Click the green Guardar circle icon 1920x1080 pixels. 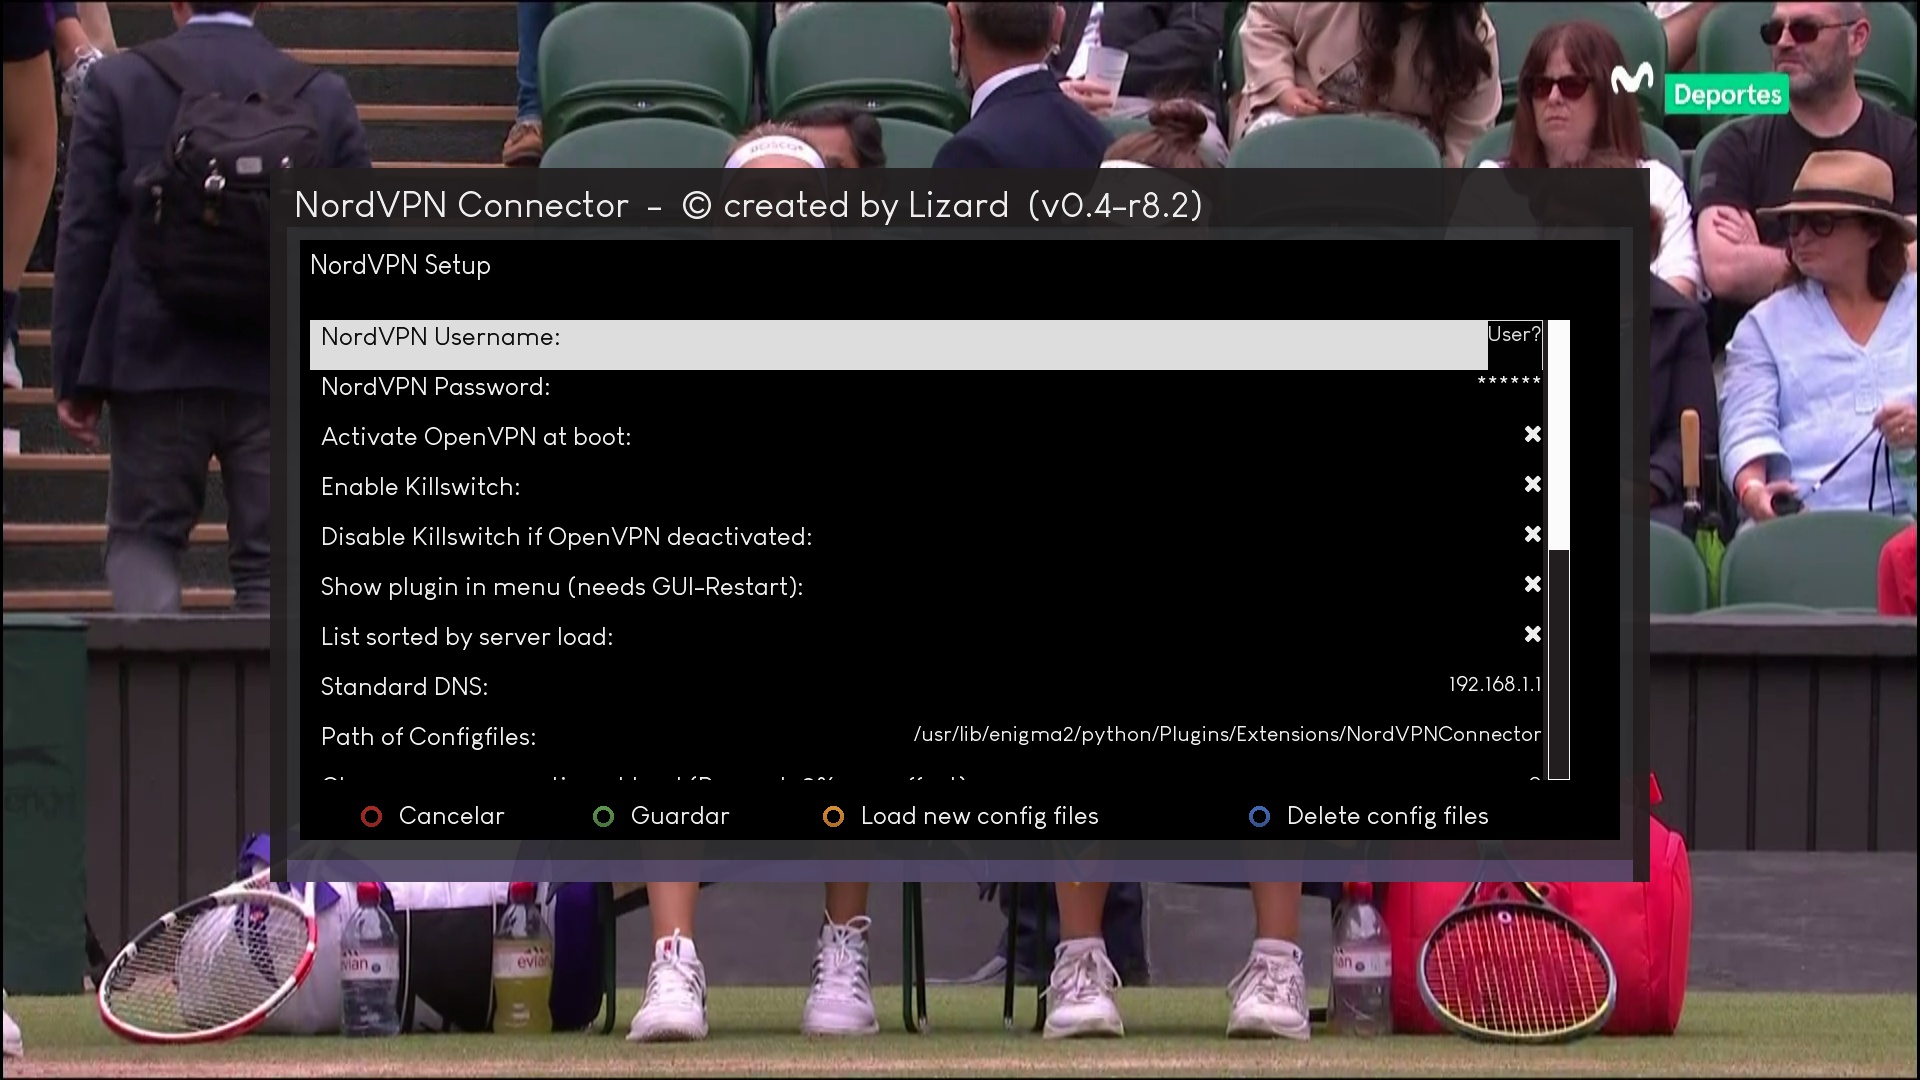pos(603,817)
